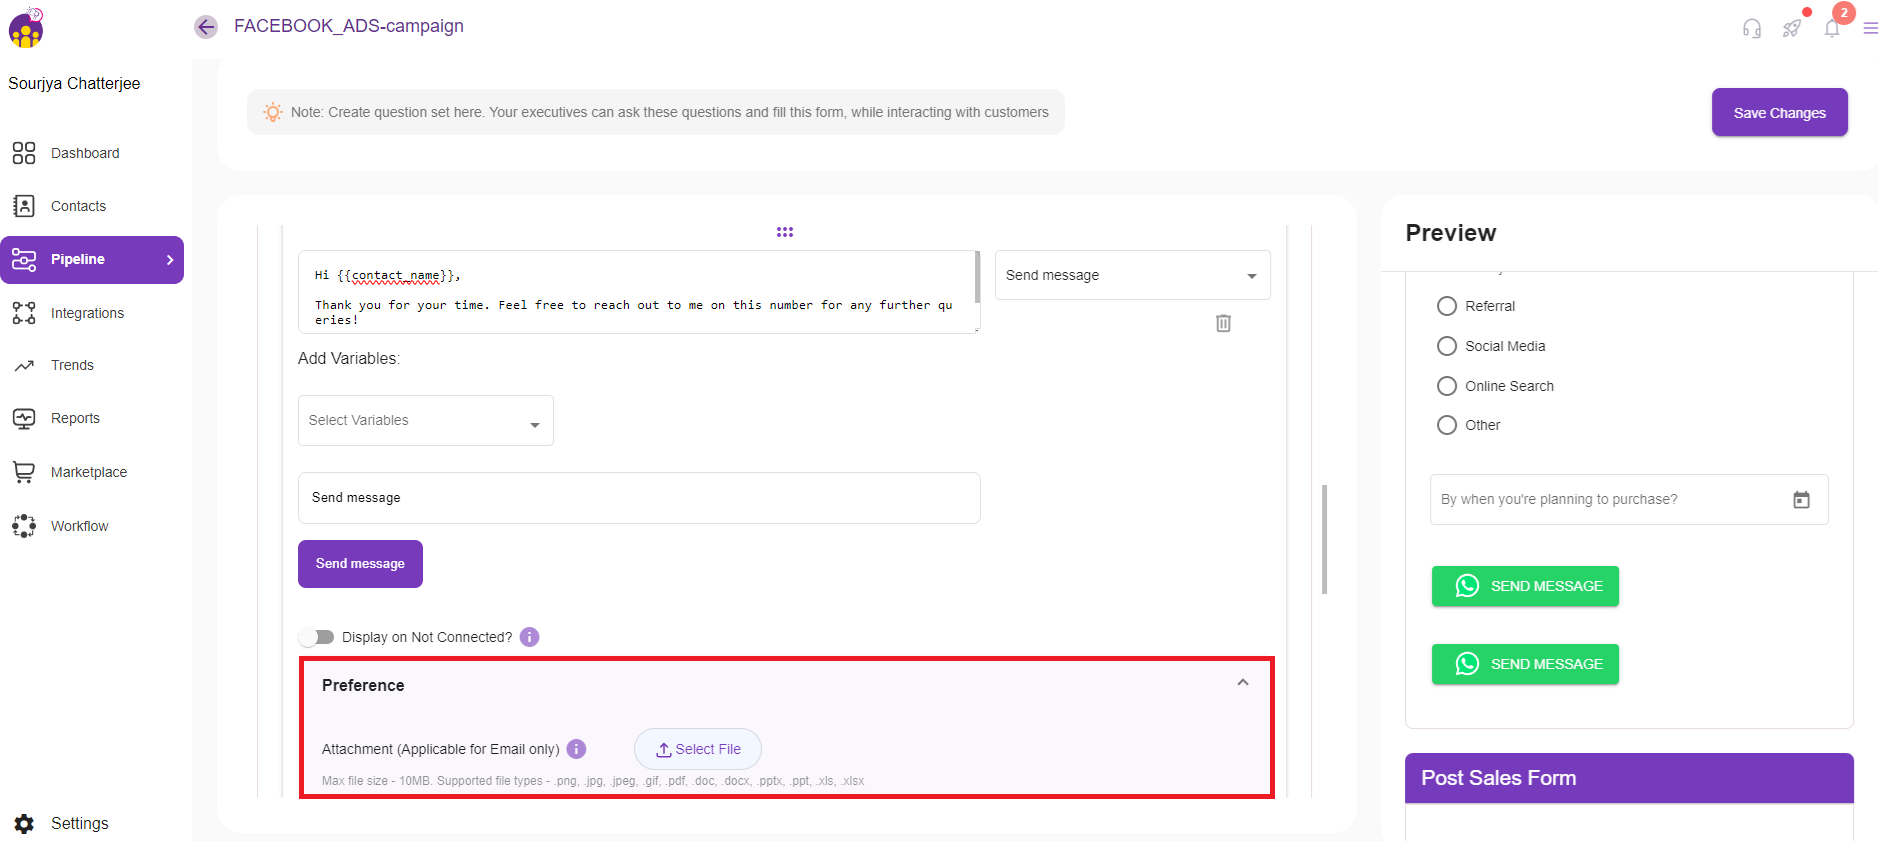Click the back arrow beside campaign title

[x=206, y=27]
